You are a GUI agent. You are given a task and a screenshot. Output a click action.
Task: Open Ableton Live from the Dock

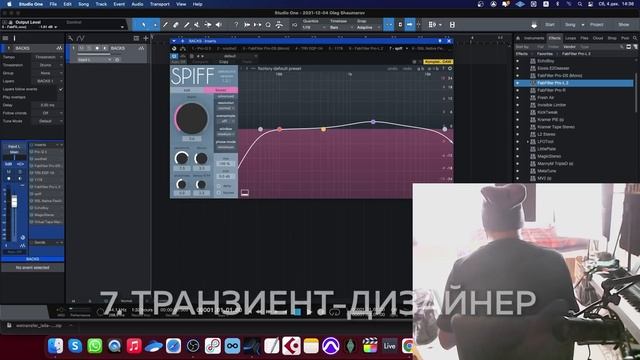tap(389, 346)
